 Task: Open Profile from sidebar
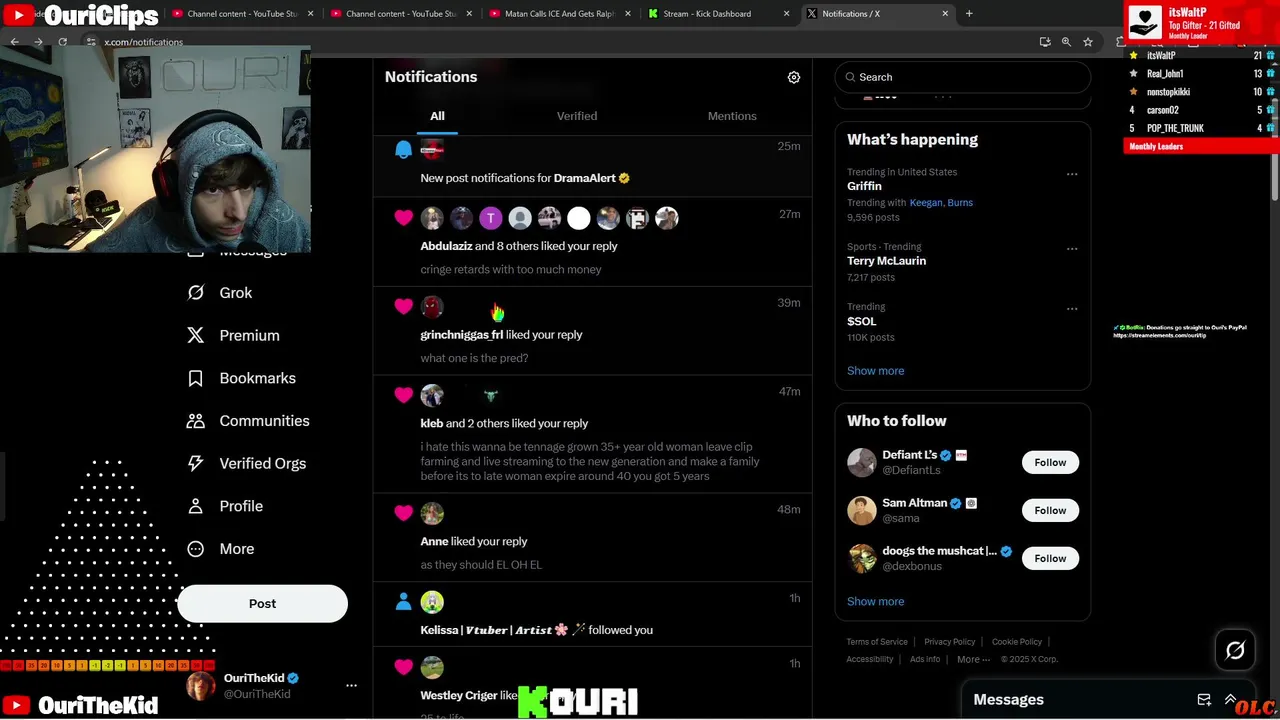[x=225, y=506]
